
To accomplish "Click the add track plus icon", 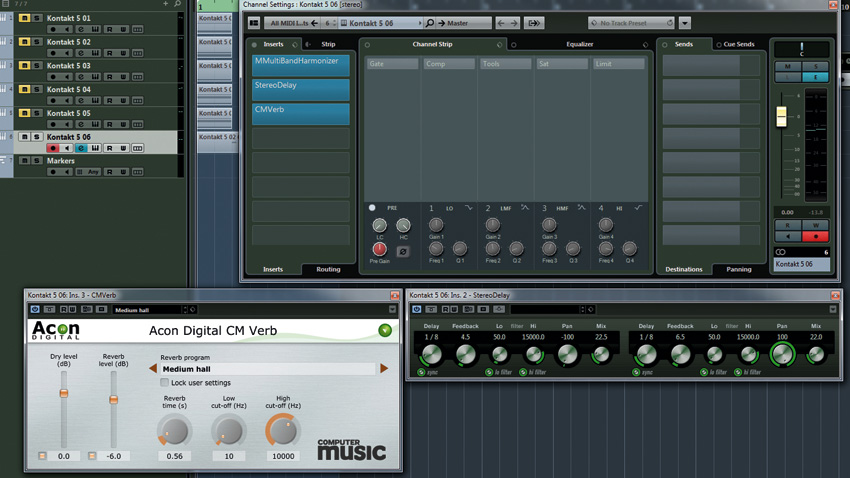I will click(x=165, y=4).
